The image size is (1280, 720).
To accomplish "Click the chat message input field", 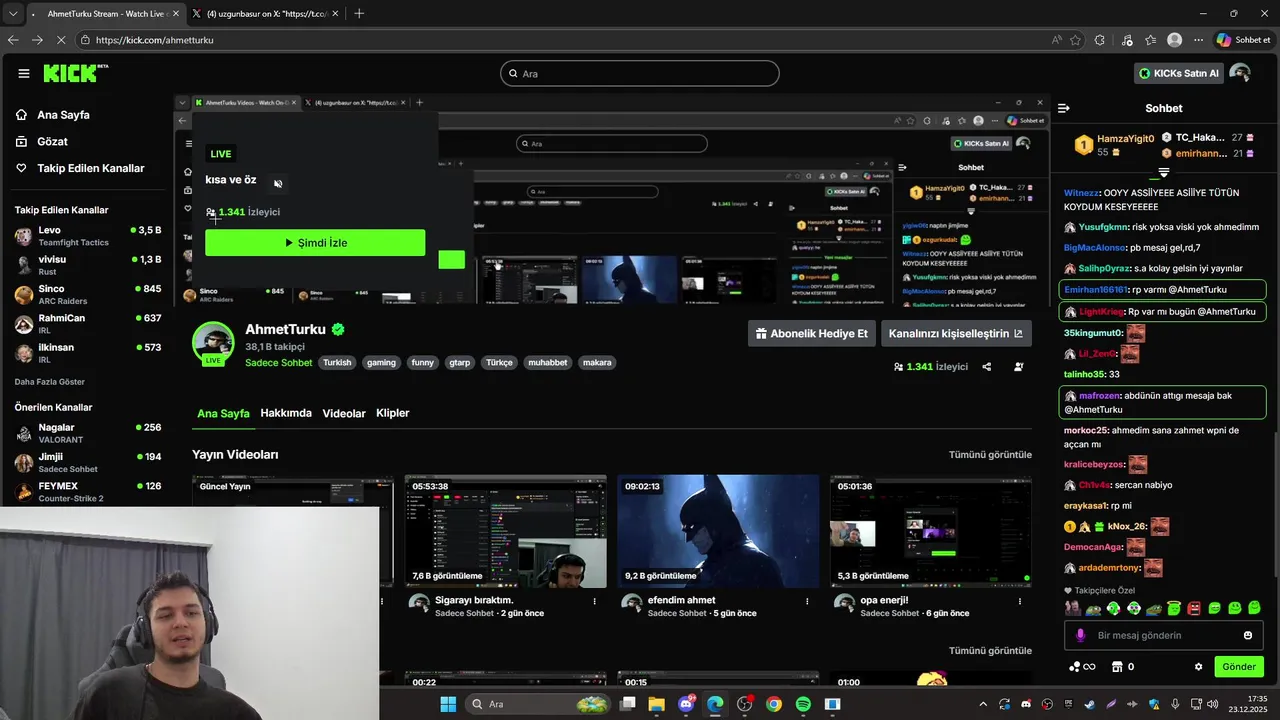I will [x=1164, y=635].
